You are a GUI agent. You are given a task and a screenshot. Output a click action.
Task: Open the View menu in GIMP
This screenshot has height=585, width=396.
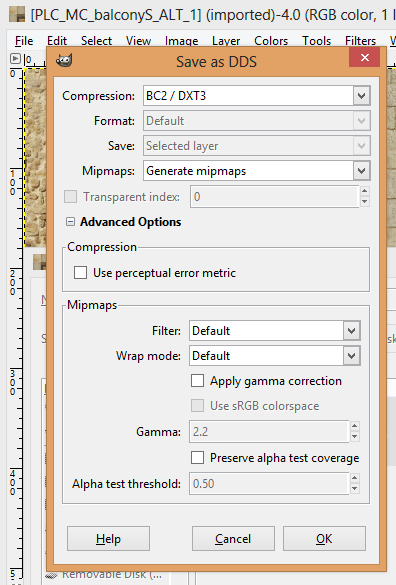(x=138, y=40)
